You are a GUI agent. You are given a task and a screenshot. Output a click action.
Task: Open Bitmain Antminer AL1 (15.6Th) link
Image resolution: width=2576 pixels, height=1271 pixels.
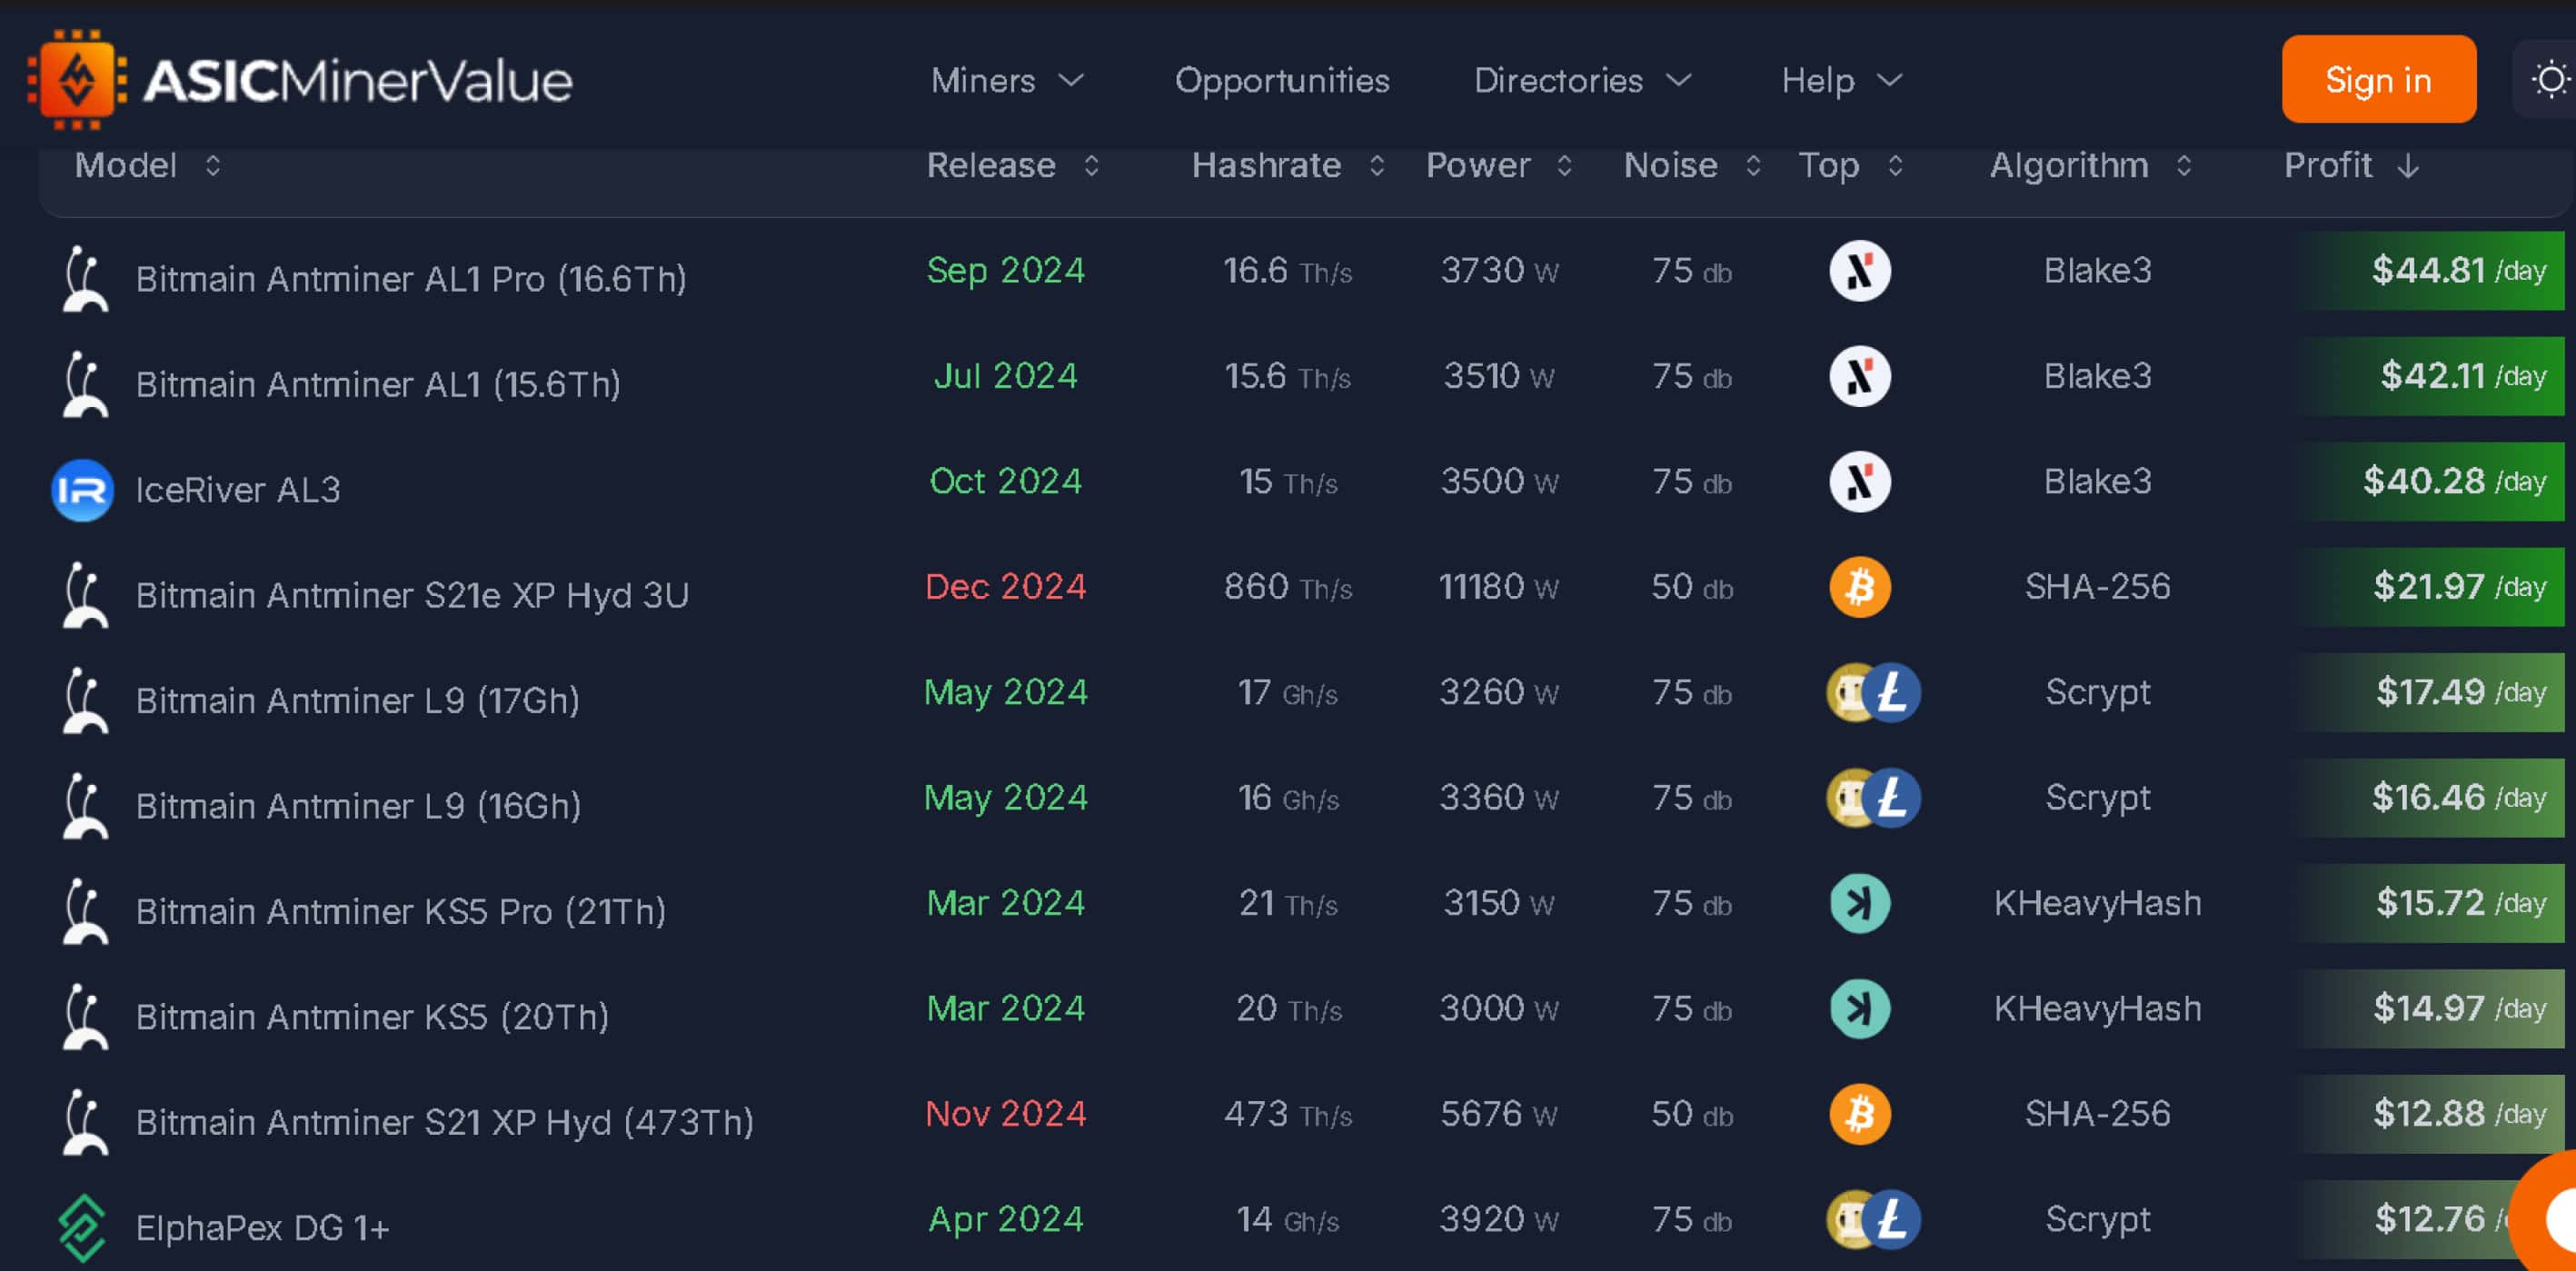(x=378, y=384)
